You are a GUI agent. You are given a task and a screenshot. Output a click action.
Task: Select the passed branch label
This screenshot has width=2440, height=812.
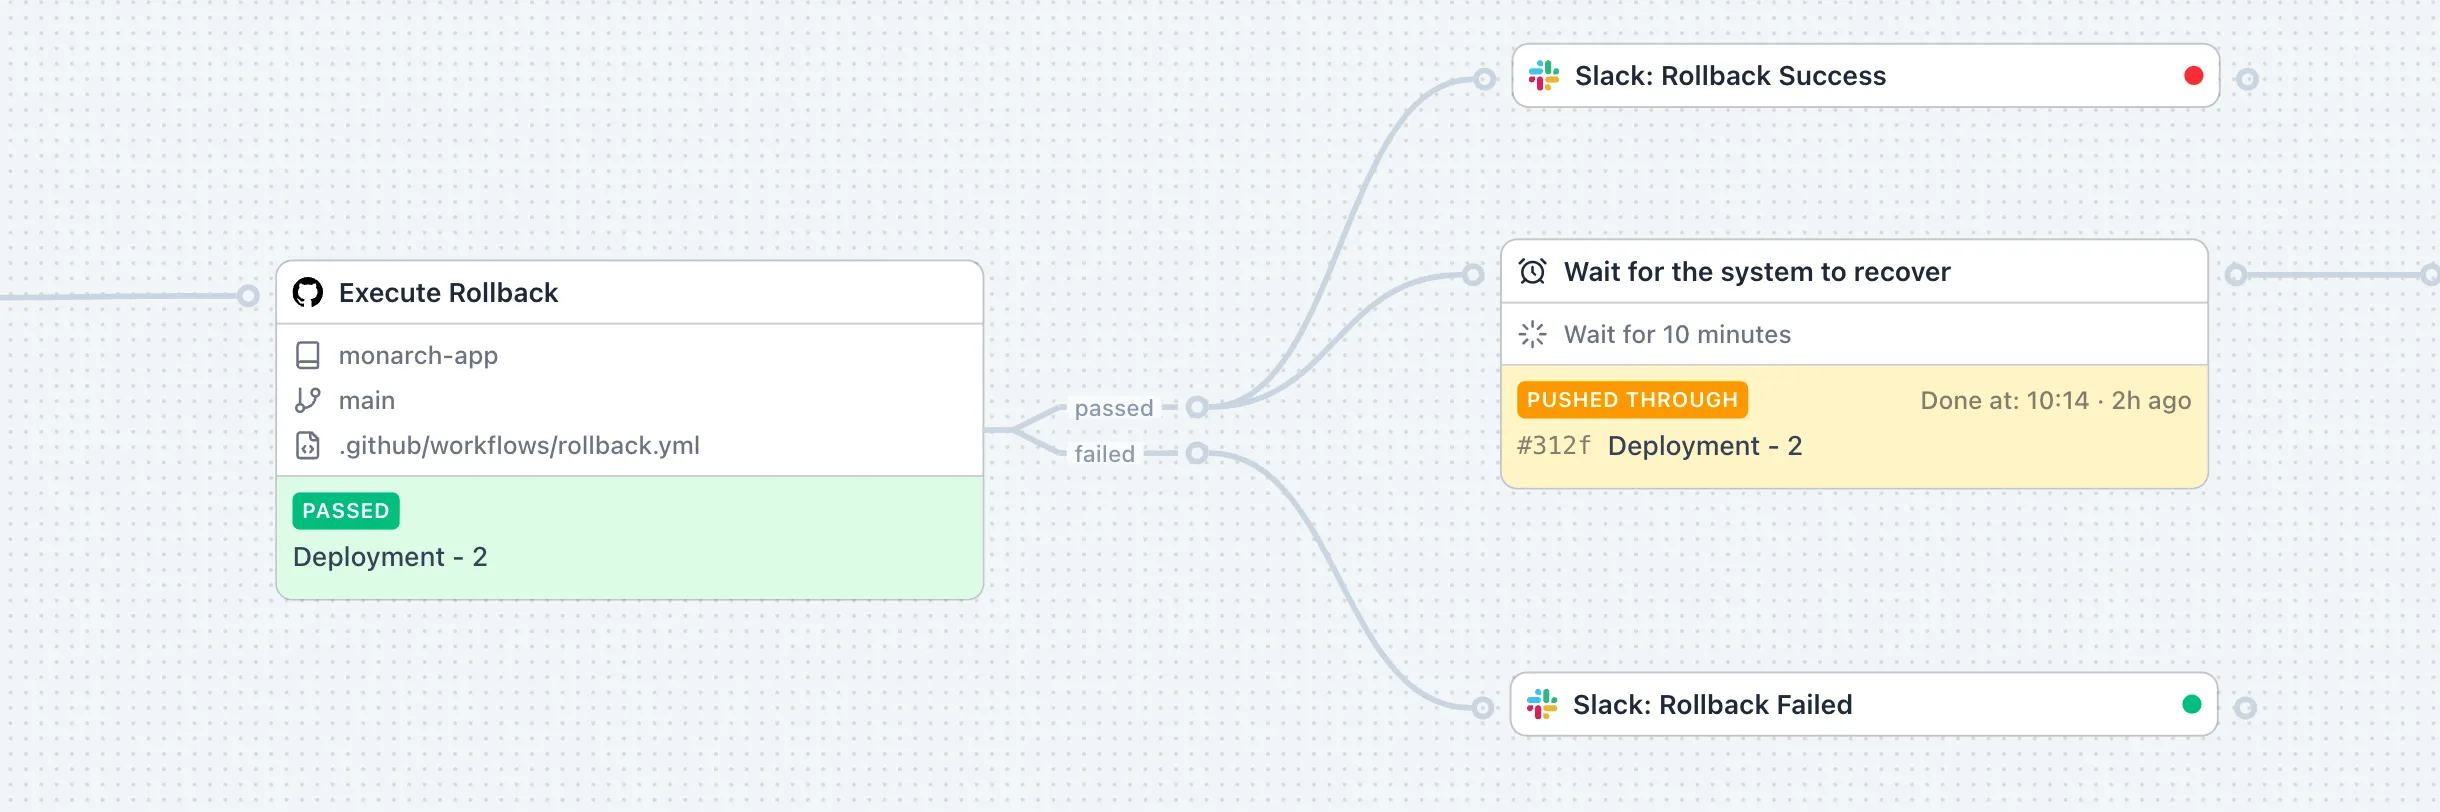coord(1113,408)
